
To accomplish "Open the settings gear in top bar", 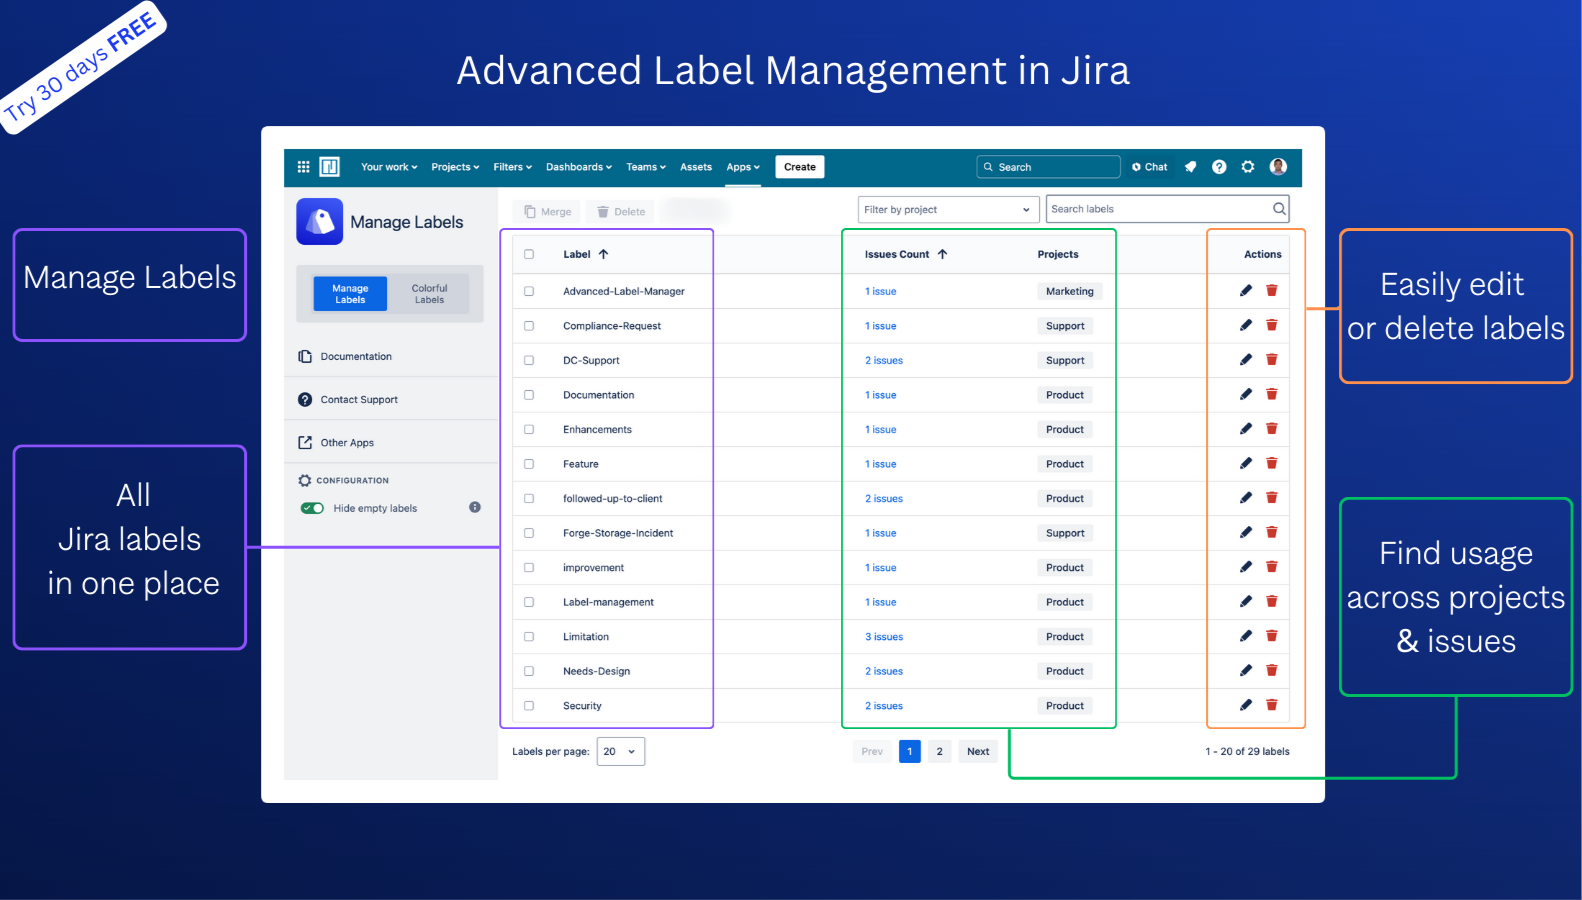I will point(1248,167).
